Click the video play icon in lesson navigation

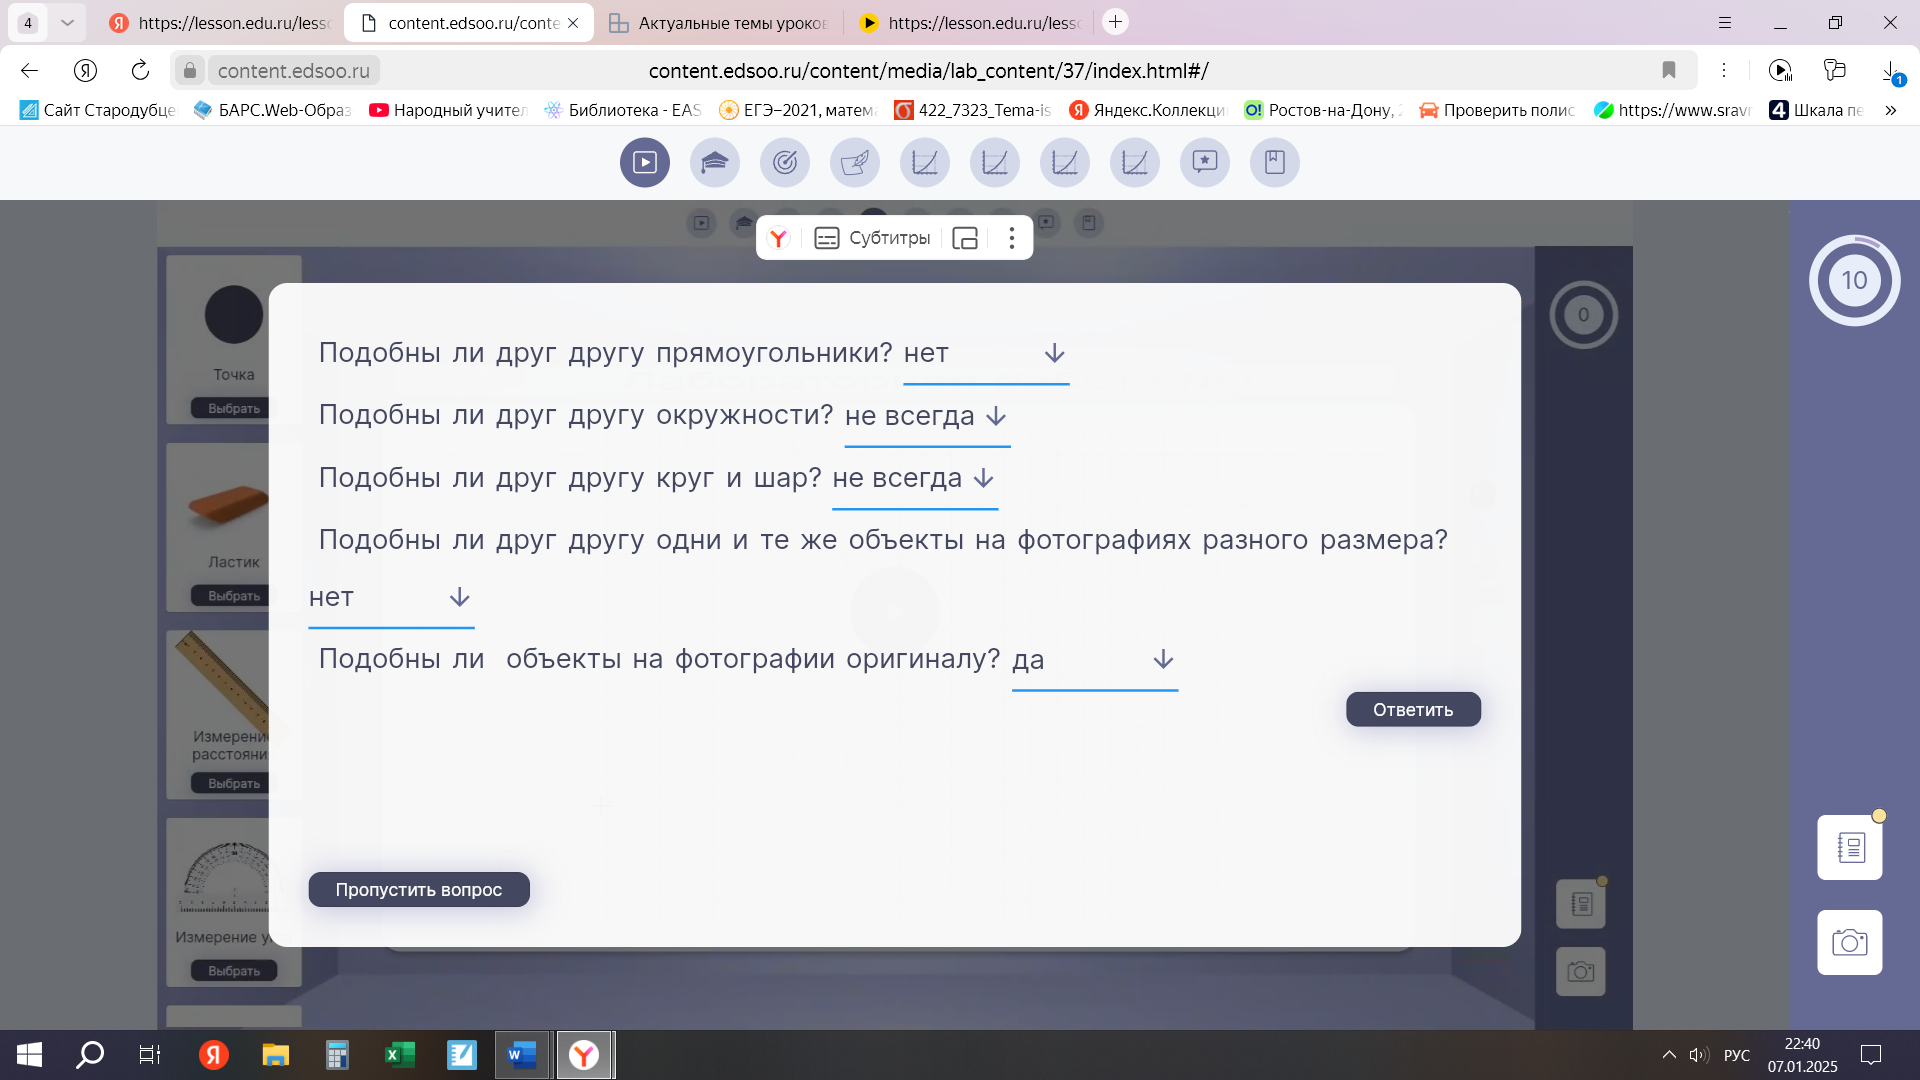click(x=644, y=162)
